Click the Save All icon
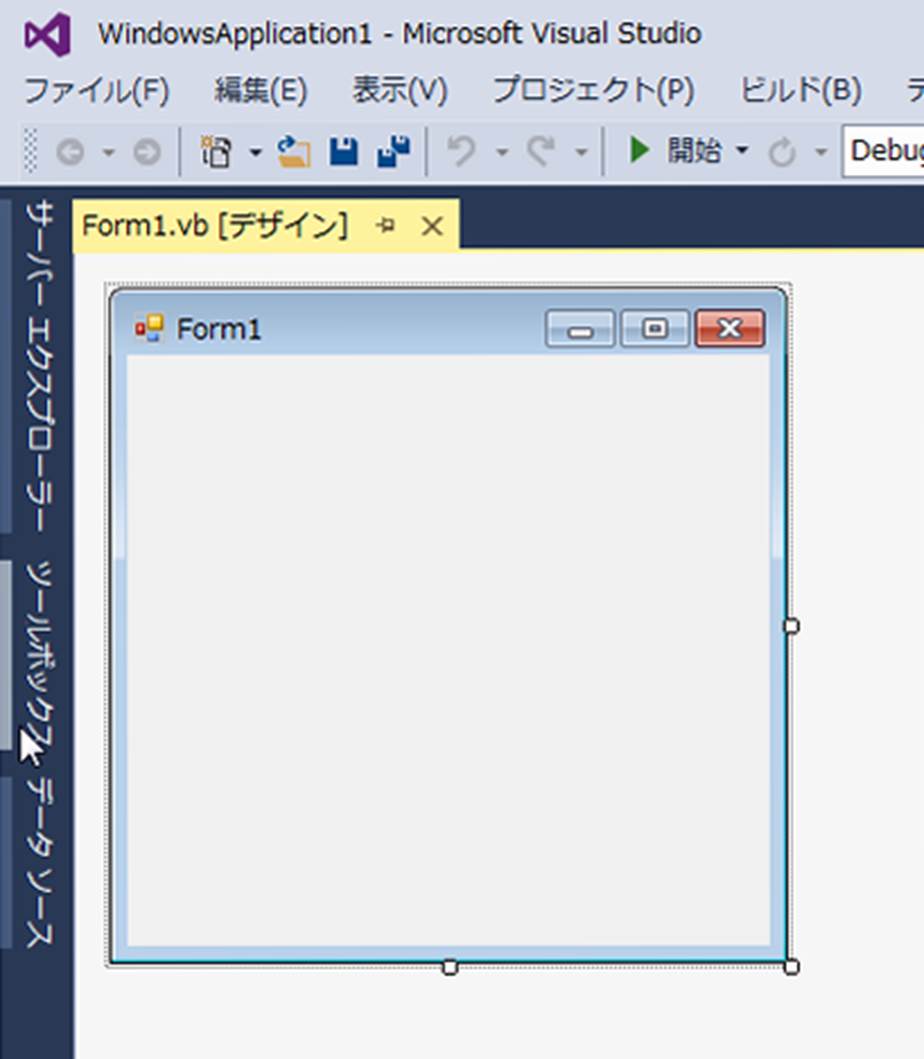 point(393,152)
